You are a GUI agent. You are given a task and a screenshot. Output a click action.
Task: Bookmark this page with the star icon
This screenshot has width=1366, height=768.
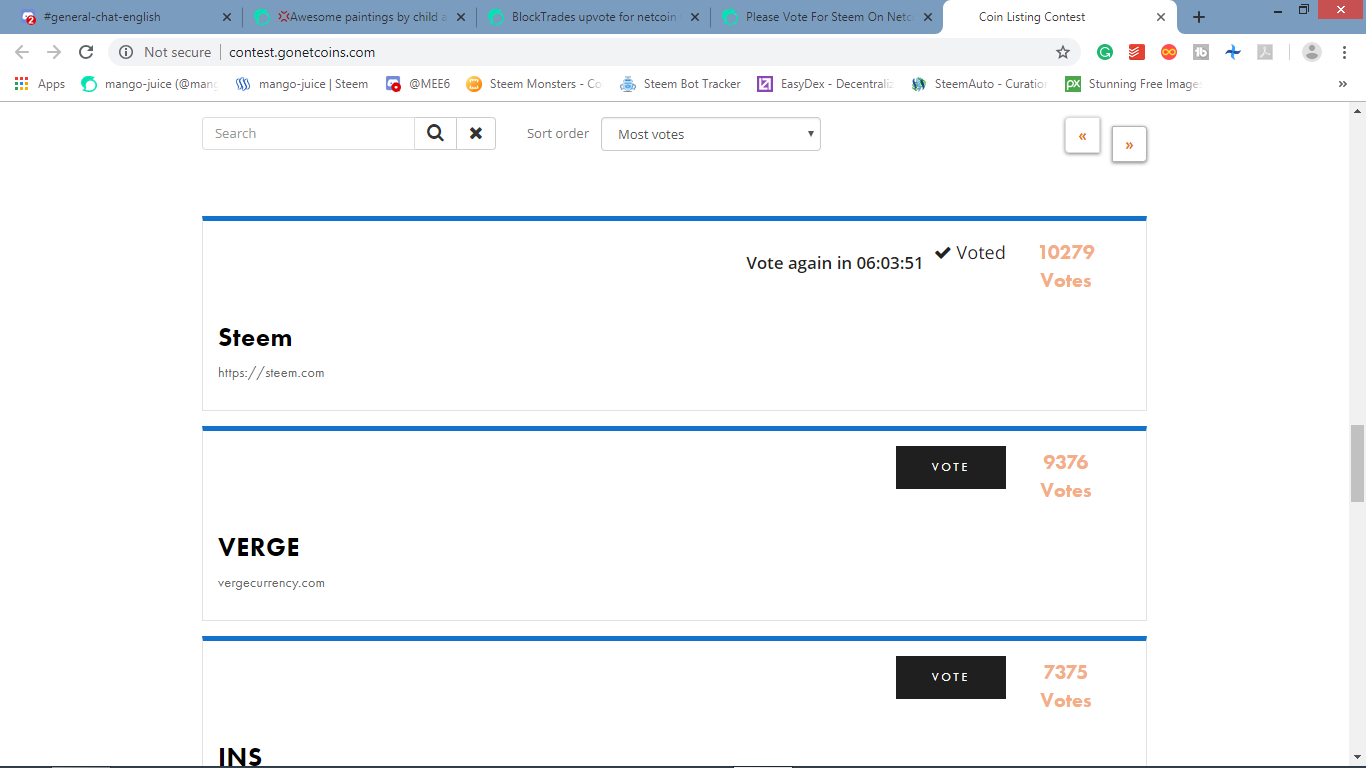[1063, 52]
